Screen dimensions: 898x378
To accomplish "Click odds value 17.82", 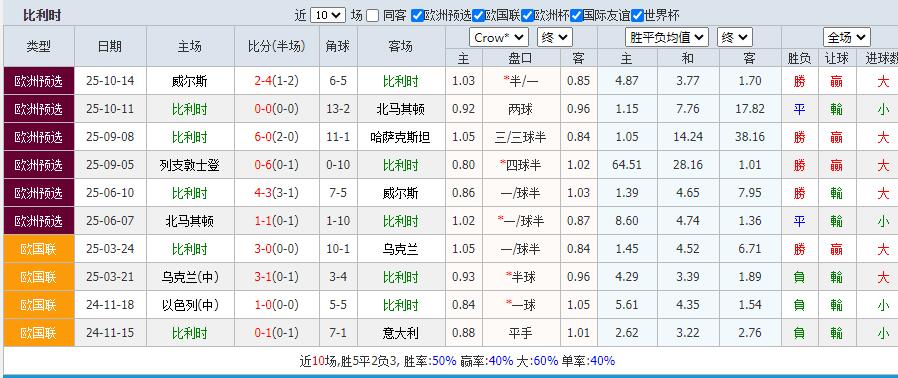I will 750,109.
